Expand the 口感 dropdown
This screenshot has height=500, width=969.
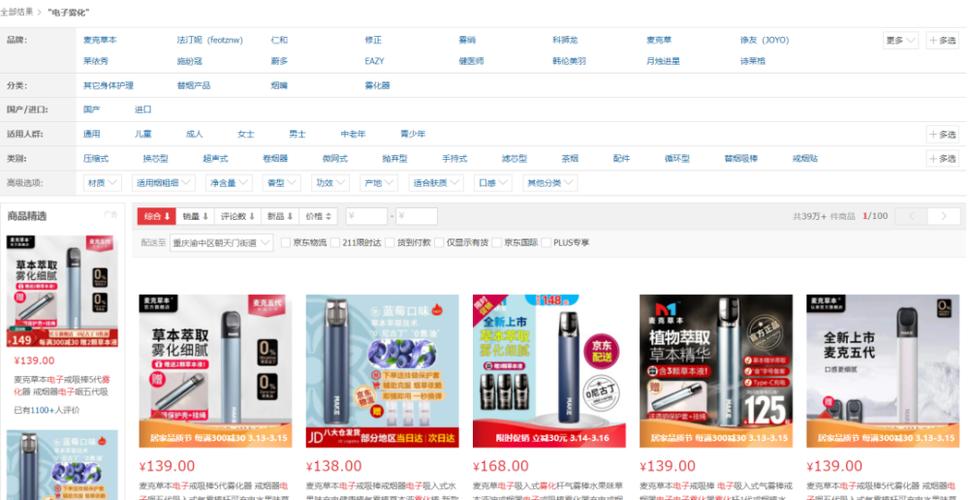493,183
